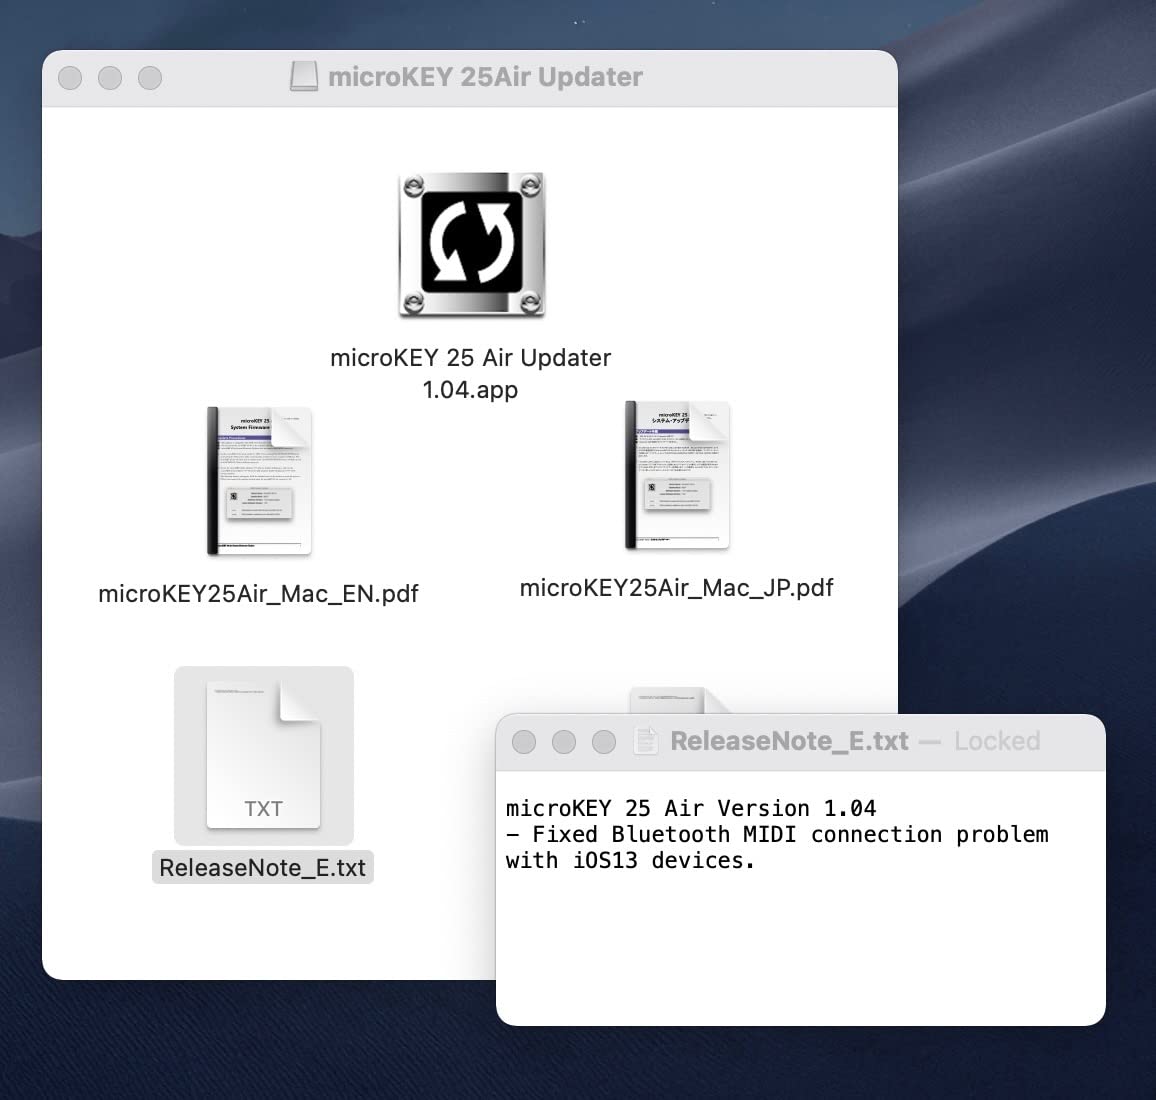Open the microKEY 25 Air Updater app icon
This screenshot has height=1100, width=1156.
(471, 245)
